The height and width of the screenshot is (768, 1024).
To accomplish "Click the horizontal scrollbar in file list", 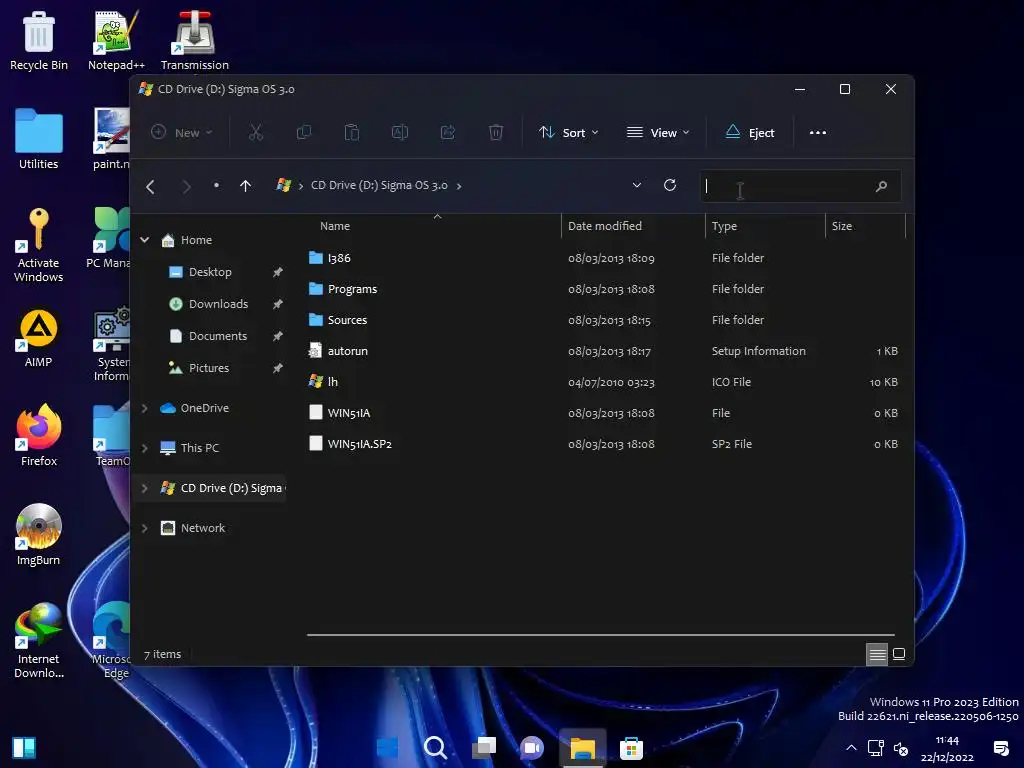I will click(600, 634).
